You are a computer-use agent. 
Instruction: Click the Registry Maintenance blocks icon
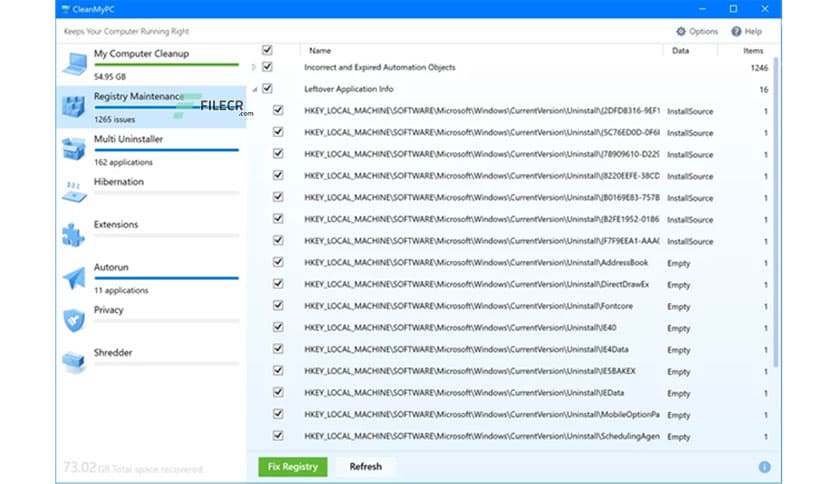click(x=74, y=106)
